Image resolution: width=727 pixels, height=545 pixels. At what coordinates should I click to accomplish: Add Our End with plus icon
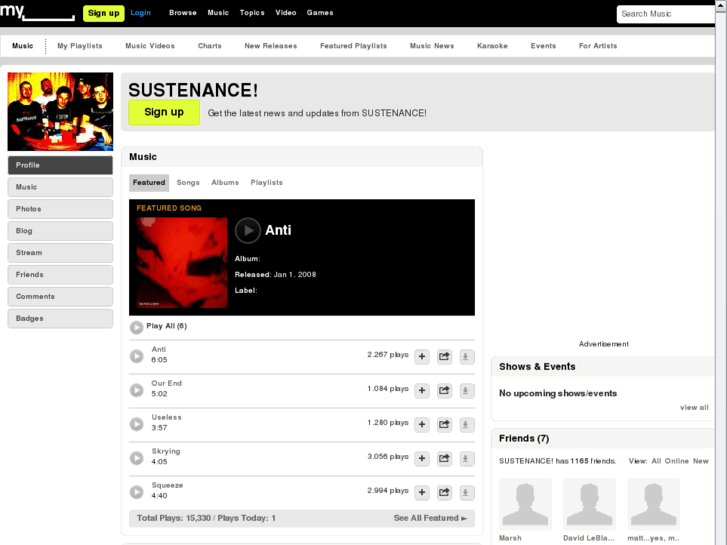tap(422, 391)
